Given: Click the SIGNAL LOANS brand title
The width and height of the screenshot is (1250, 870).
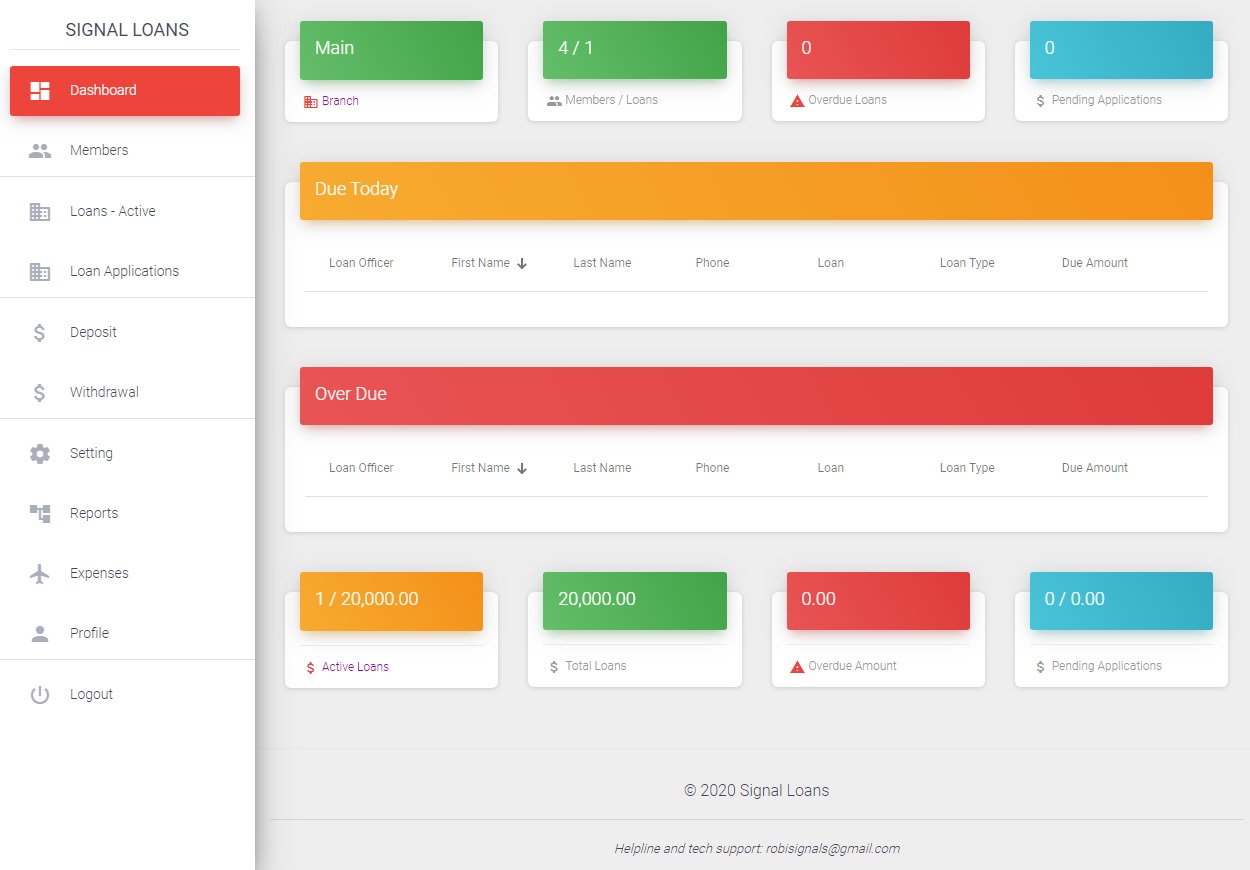Looking at the screenshot, I should click(x=127, y=30).
